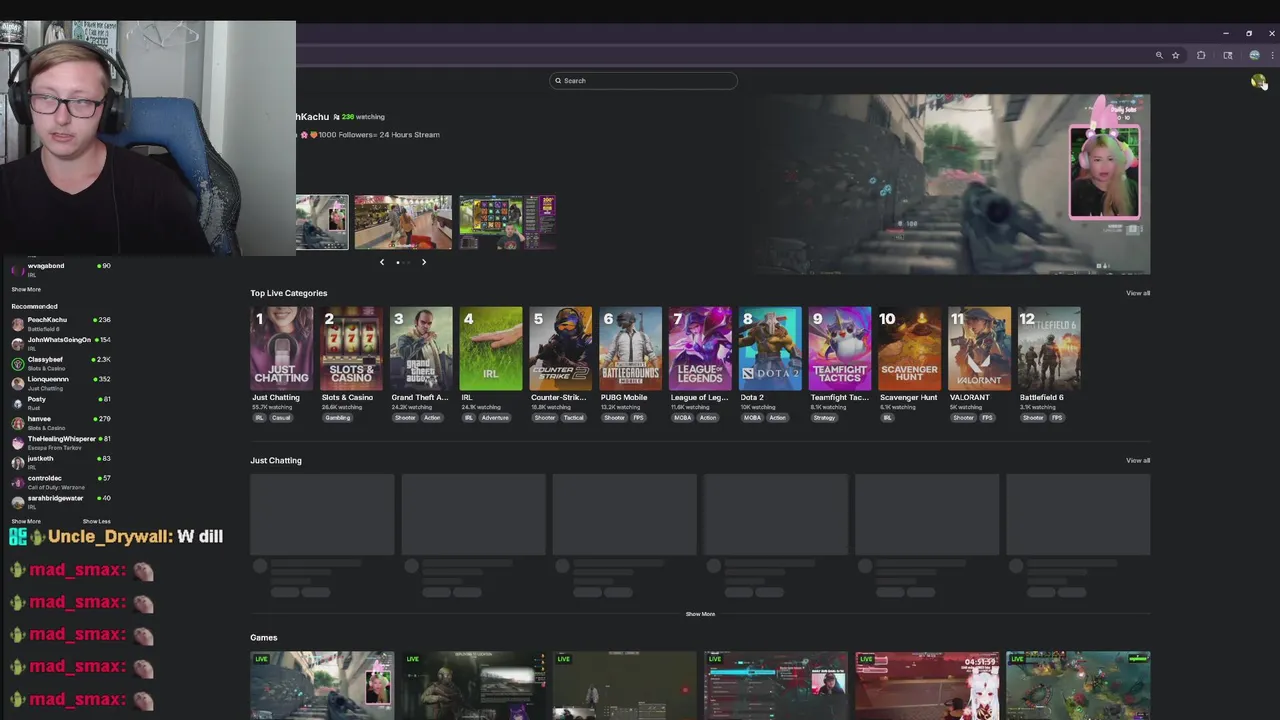Open wvagabond channel in sidebar
1280x720 pixels.
pos(60,269)
